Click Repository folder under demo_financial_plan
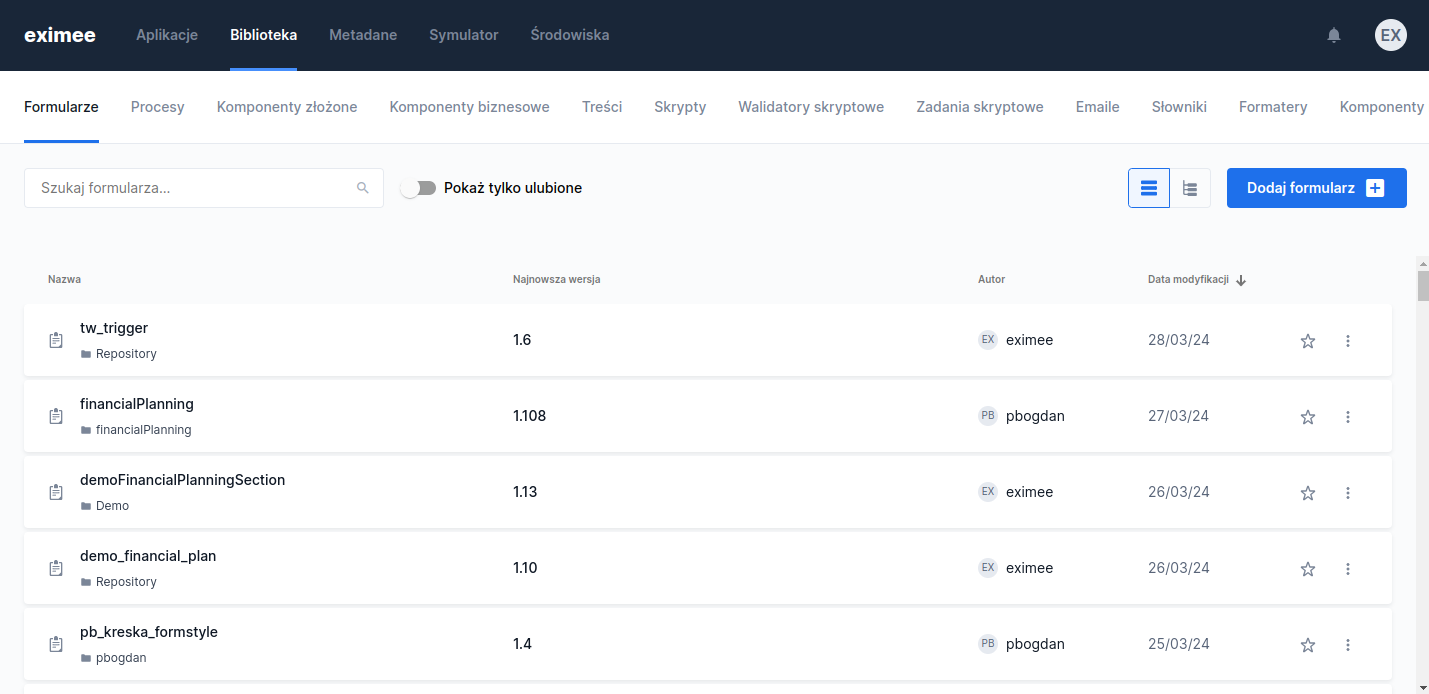The image size is (1429, 694). click(x=126, y=582)
